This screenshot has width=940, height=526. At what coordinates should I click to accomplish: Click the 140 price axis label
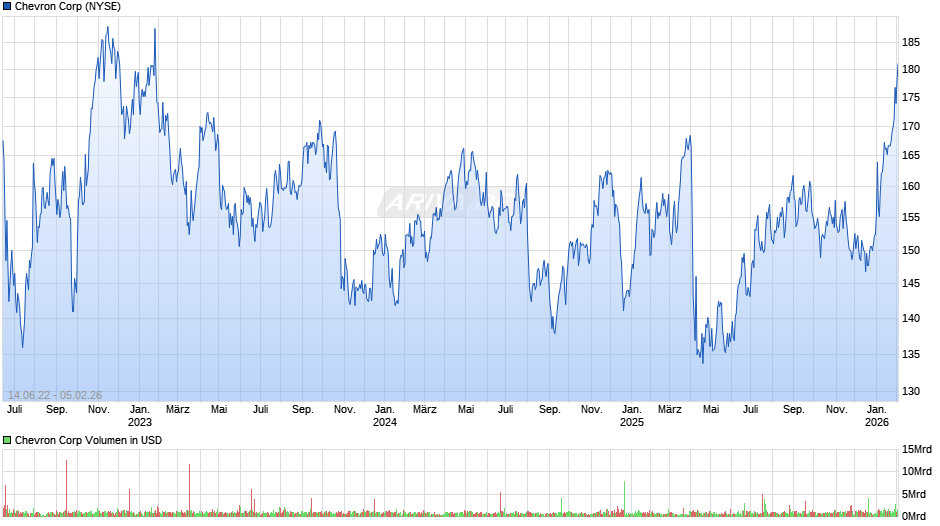[911, 318]
